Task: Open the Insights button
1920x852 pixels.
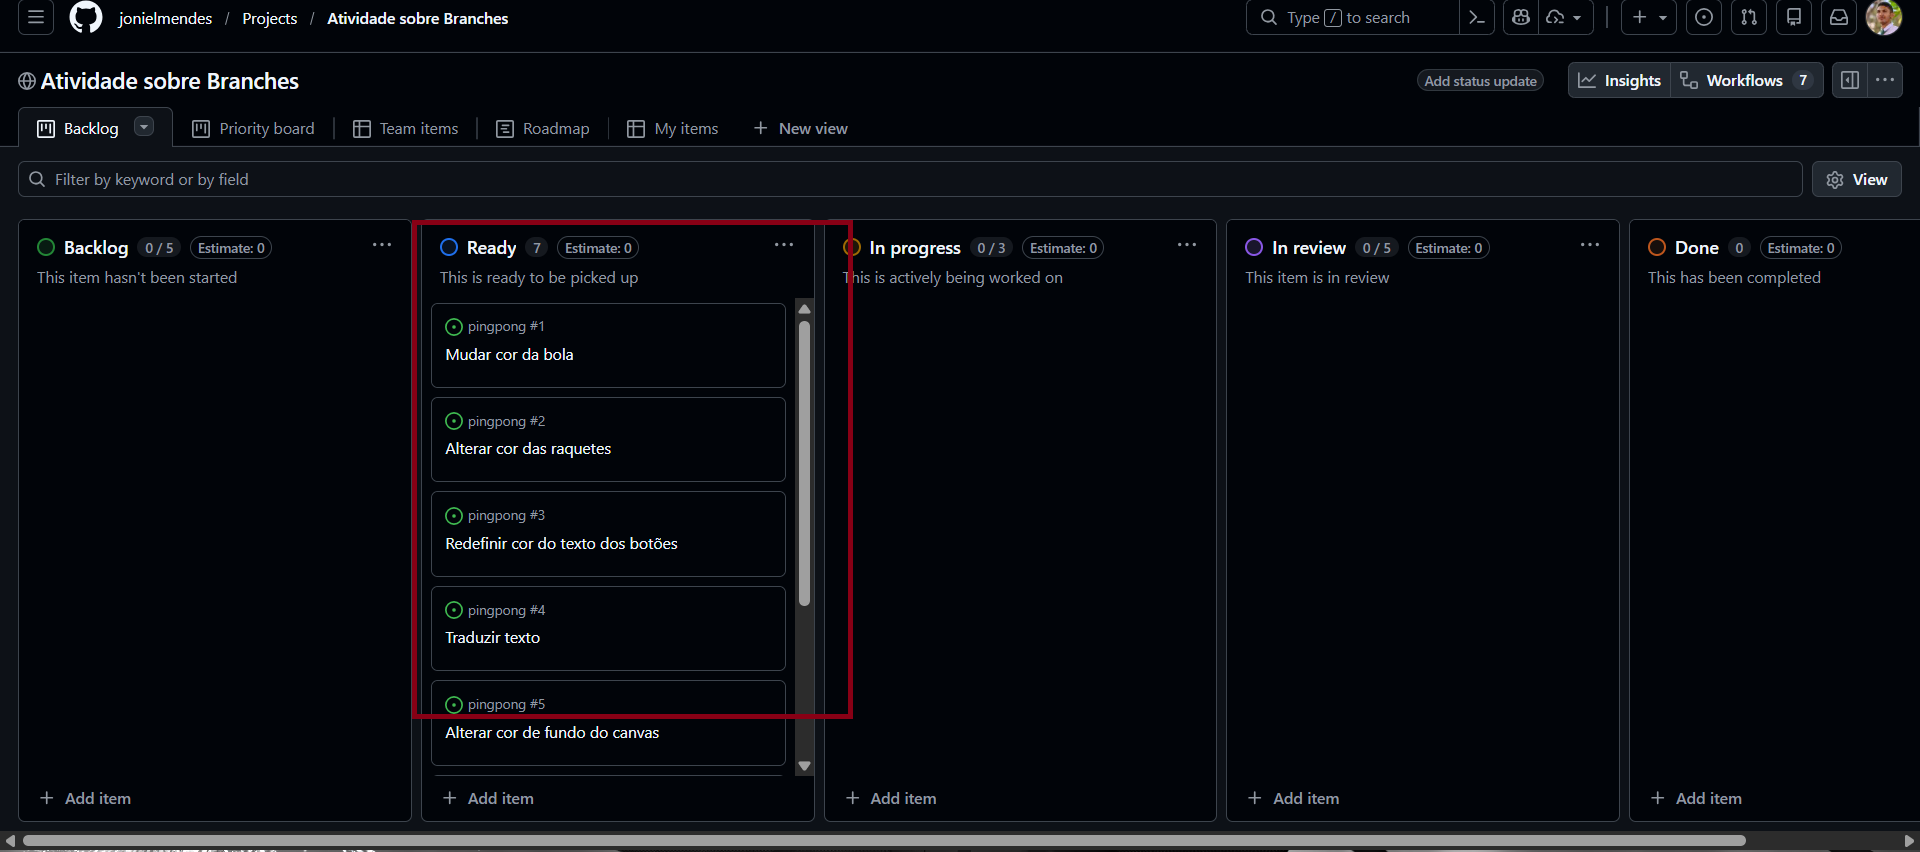Action: point(1619,80)
